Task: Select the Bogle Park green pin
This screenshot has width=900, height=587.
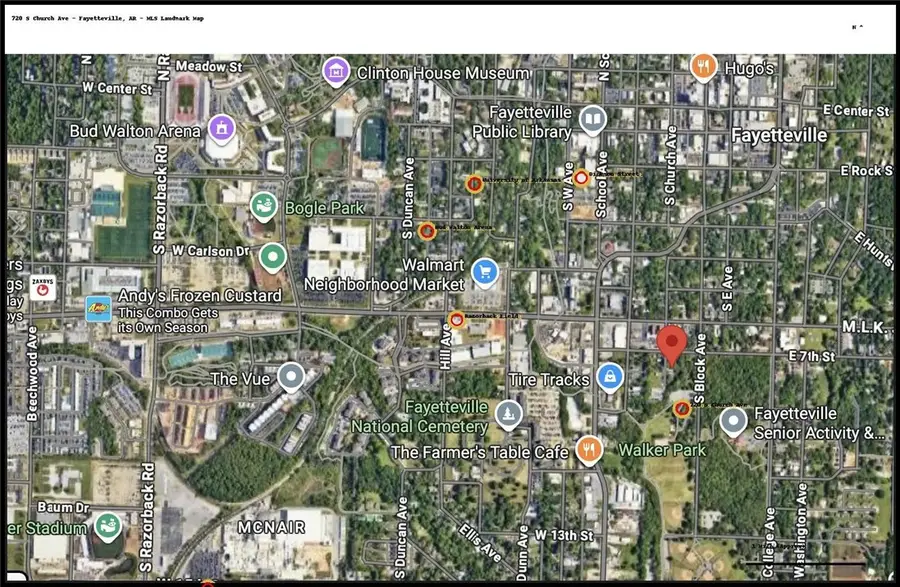Action: (264, 207)
